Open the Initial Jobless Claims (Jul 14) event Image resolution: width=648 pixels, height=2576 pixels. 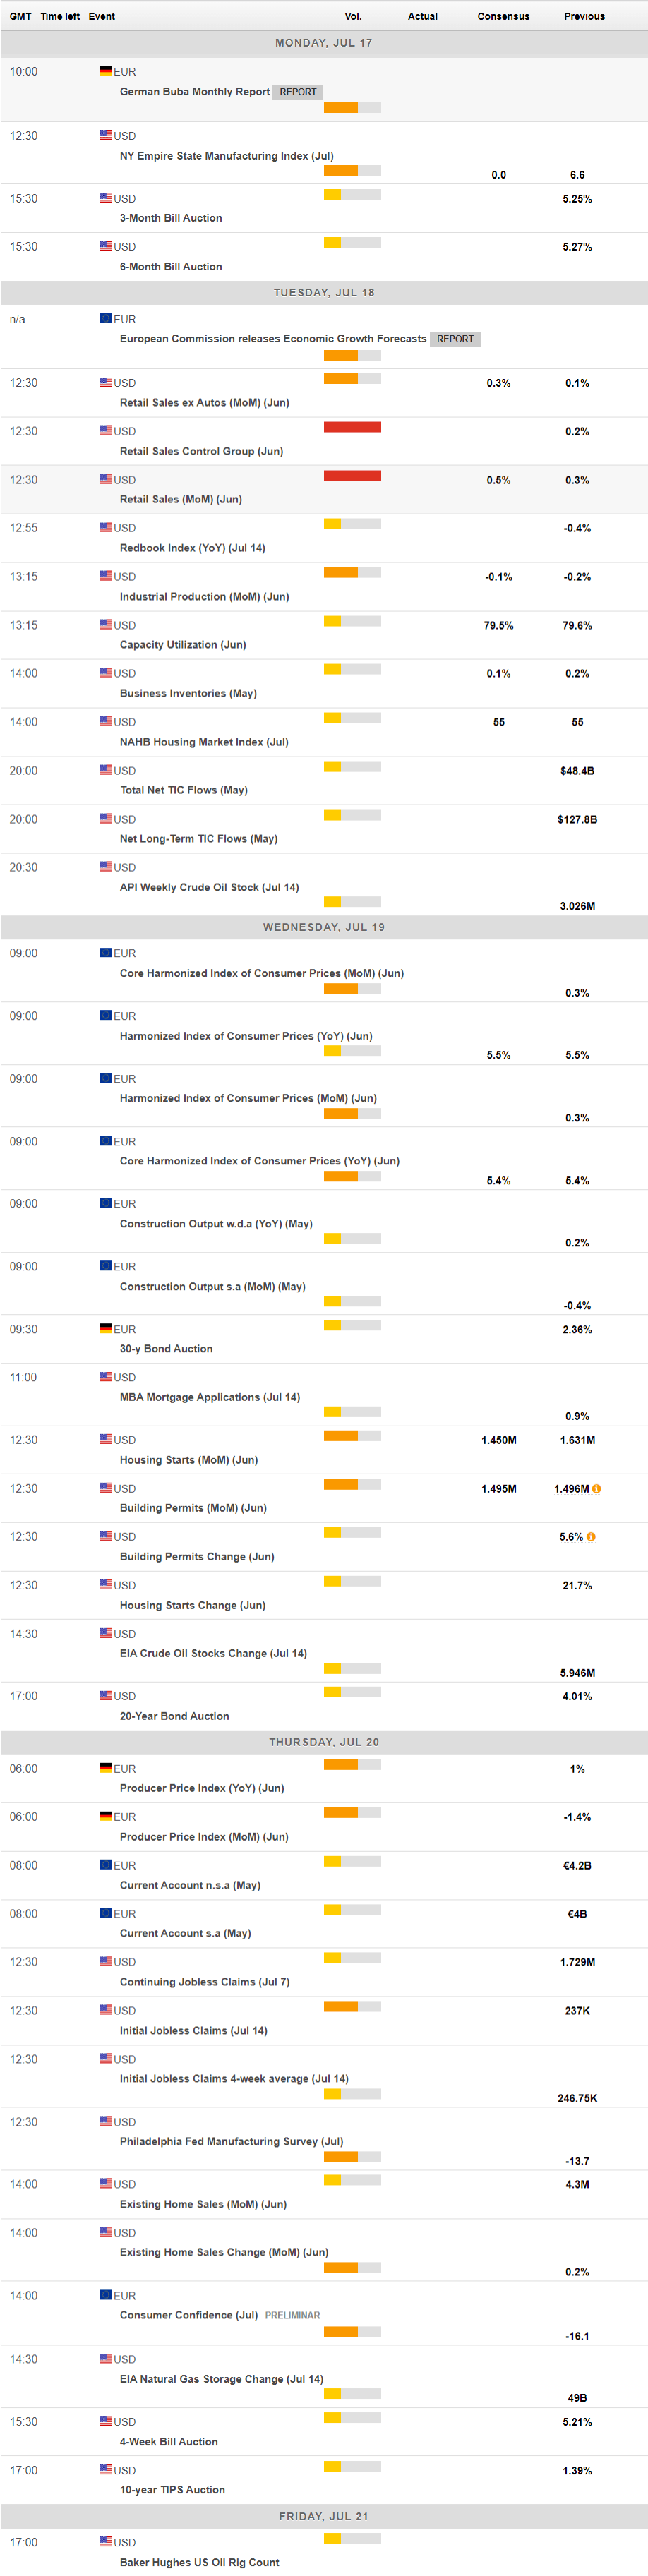(193, 2030)
